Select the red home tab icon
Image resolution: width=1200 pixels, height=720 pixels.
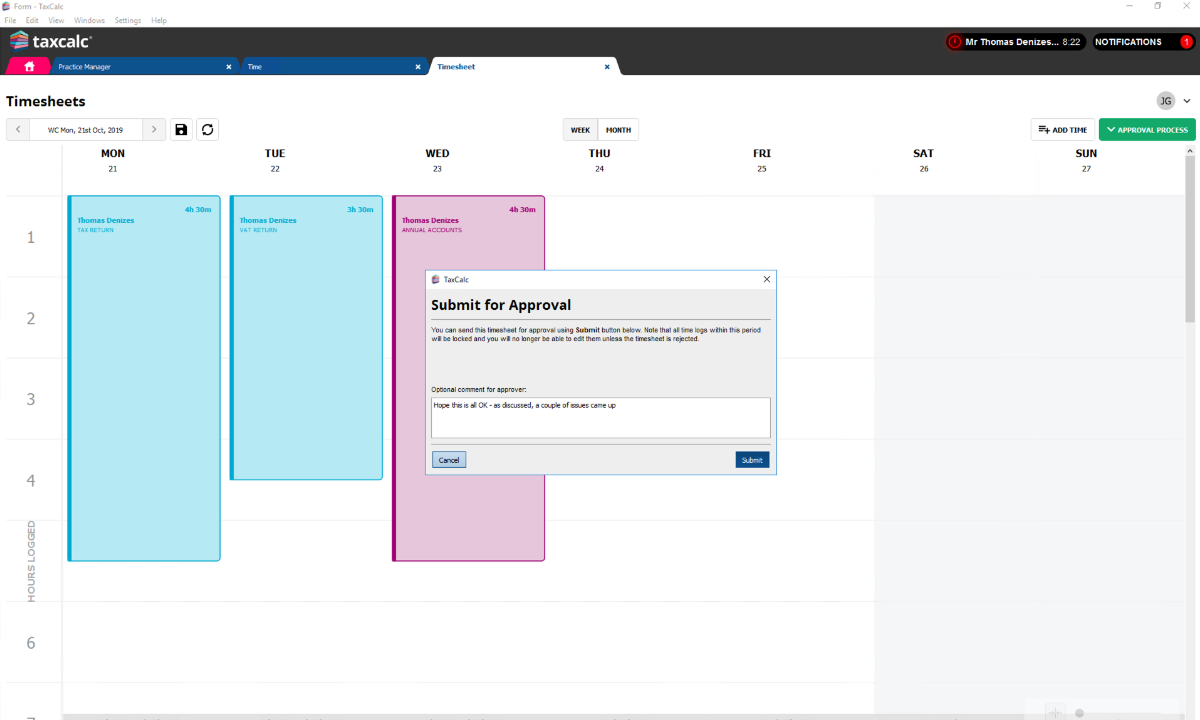[x=28, y=66]
